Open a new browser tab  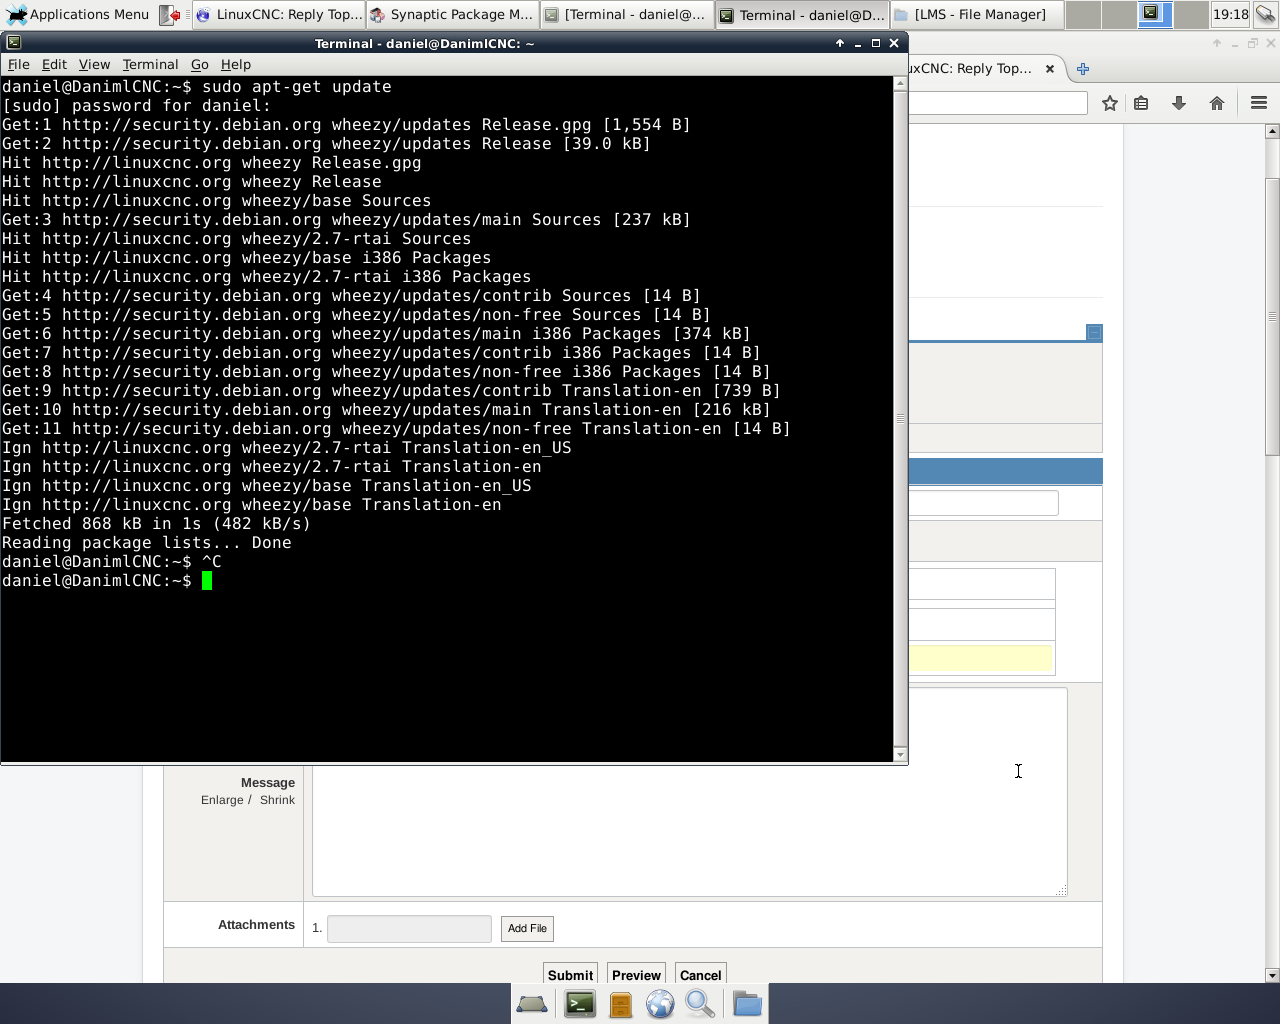pos(1083,69)
